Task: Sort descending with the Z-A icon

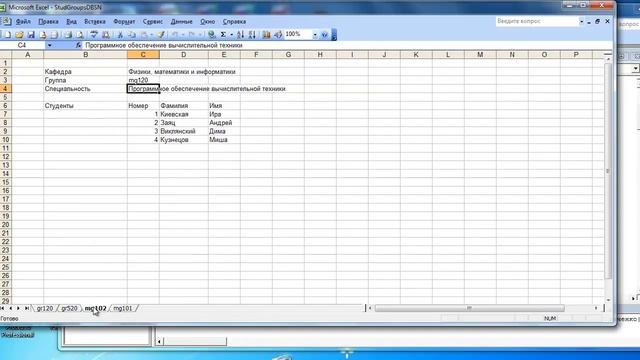Action: click(x=252, y=35)
